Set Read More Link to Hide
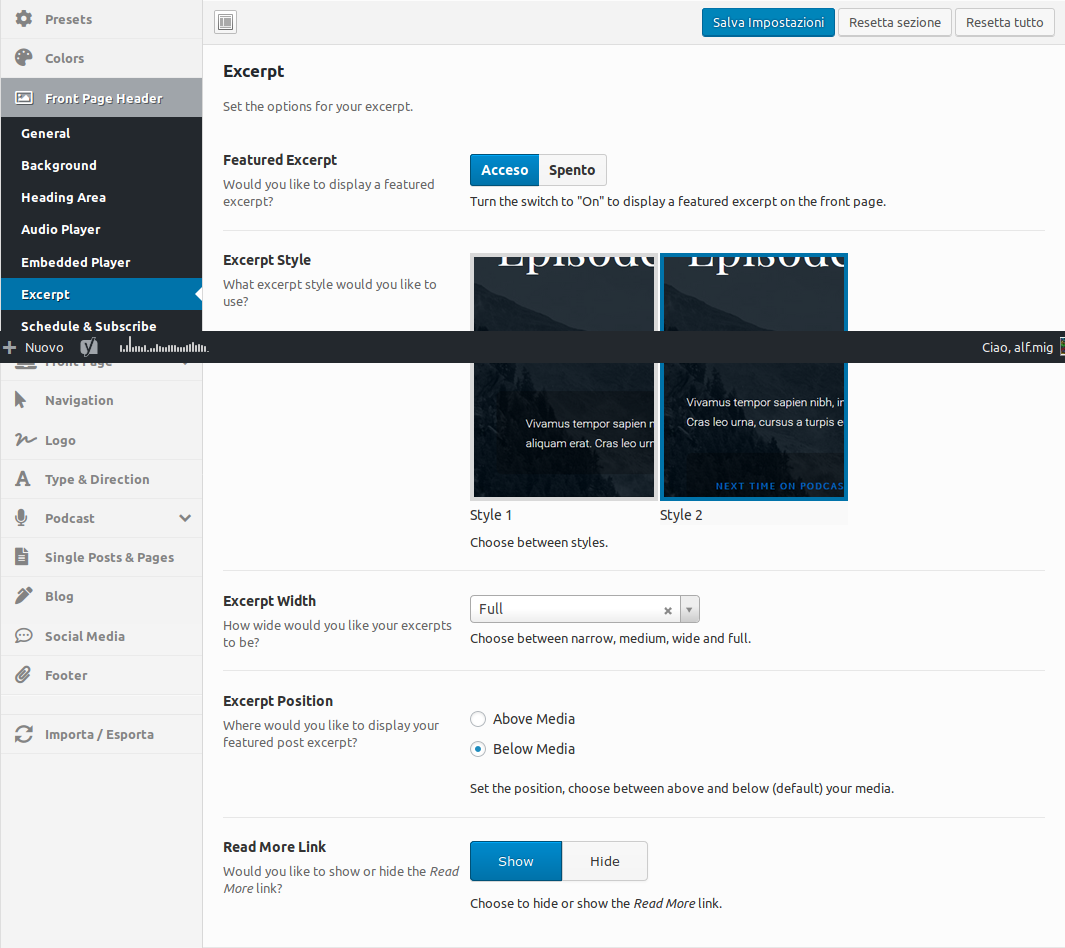The height and width of the screenshot is (948, 1065). click(x=604, y=861)
